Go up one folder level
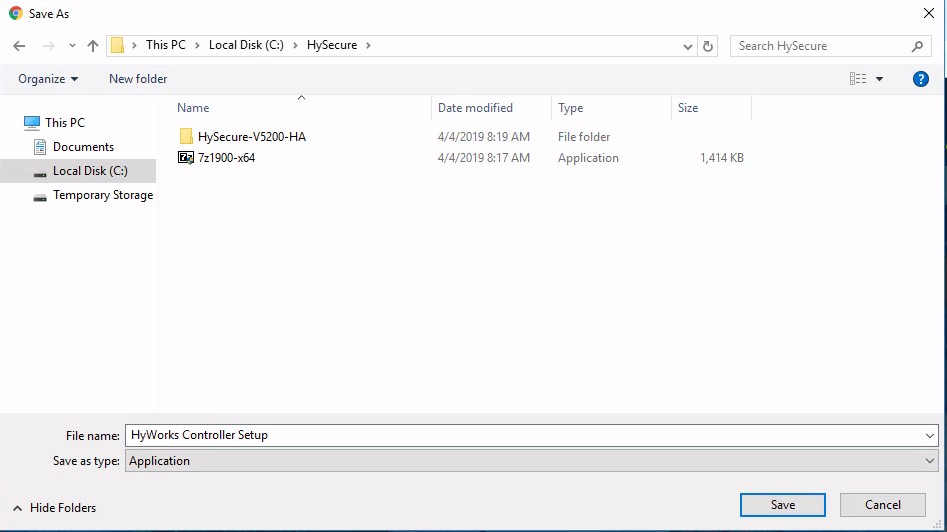 [92, 46]
